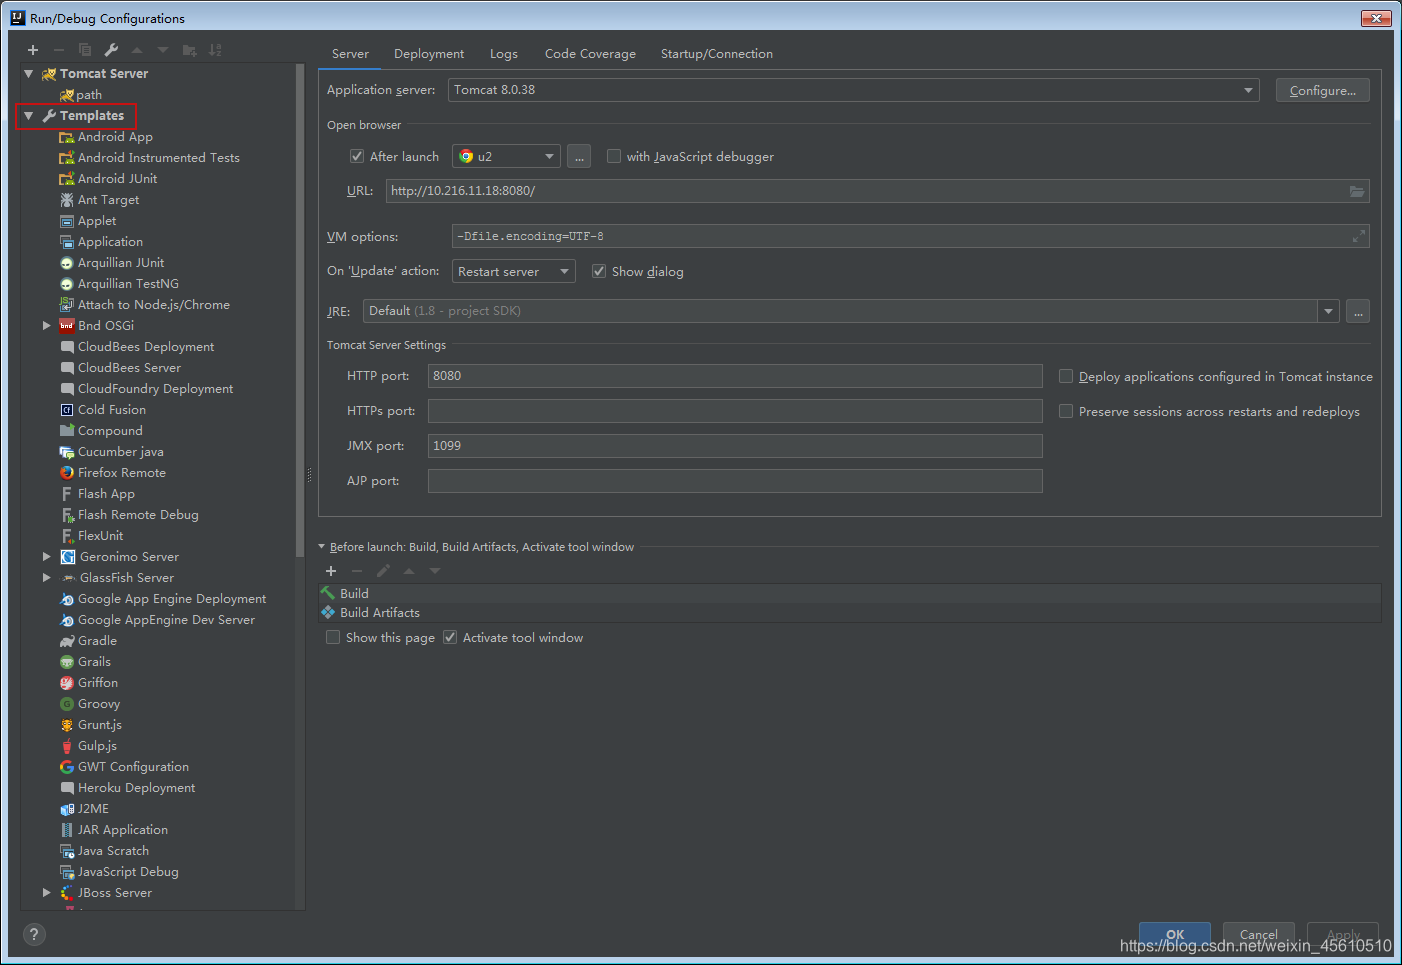Click the Apply button
This screenshot has width=1402, height=965.
[1343, 935]
